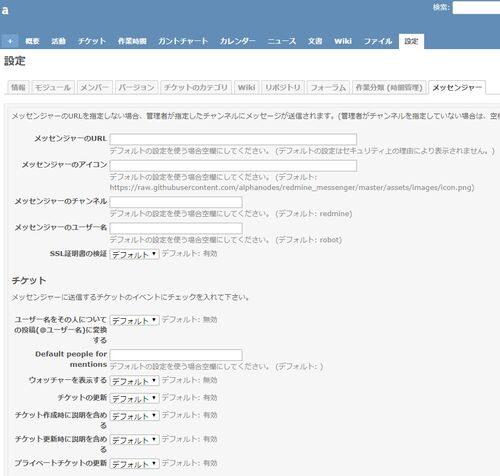Focus the メッセンジャーのユーザー名 input field

click(x=176, y=228)
